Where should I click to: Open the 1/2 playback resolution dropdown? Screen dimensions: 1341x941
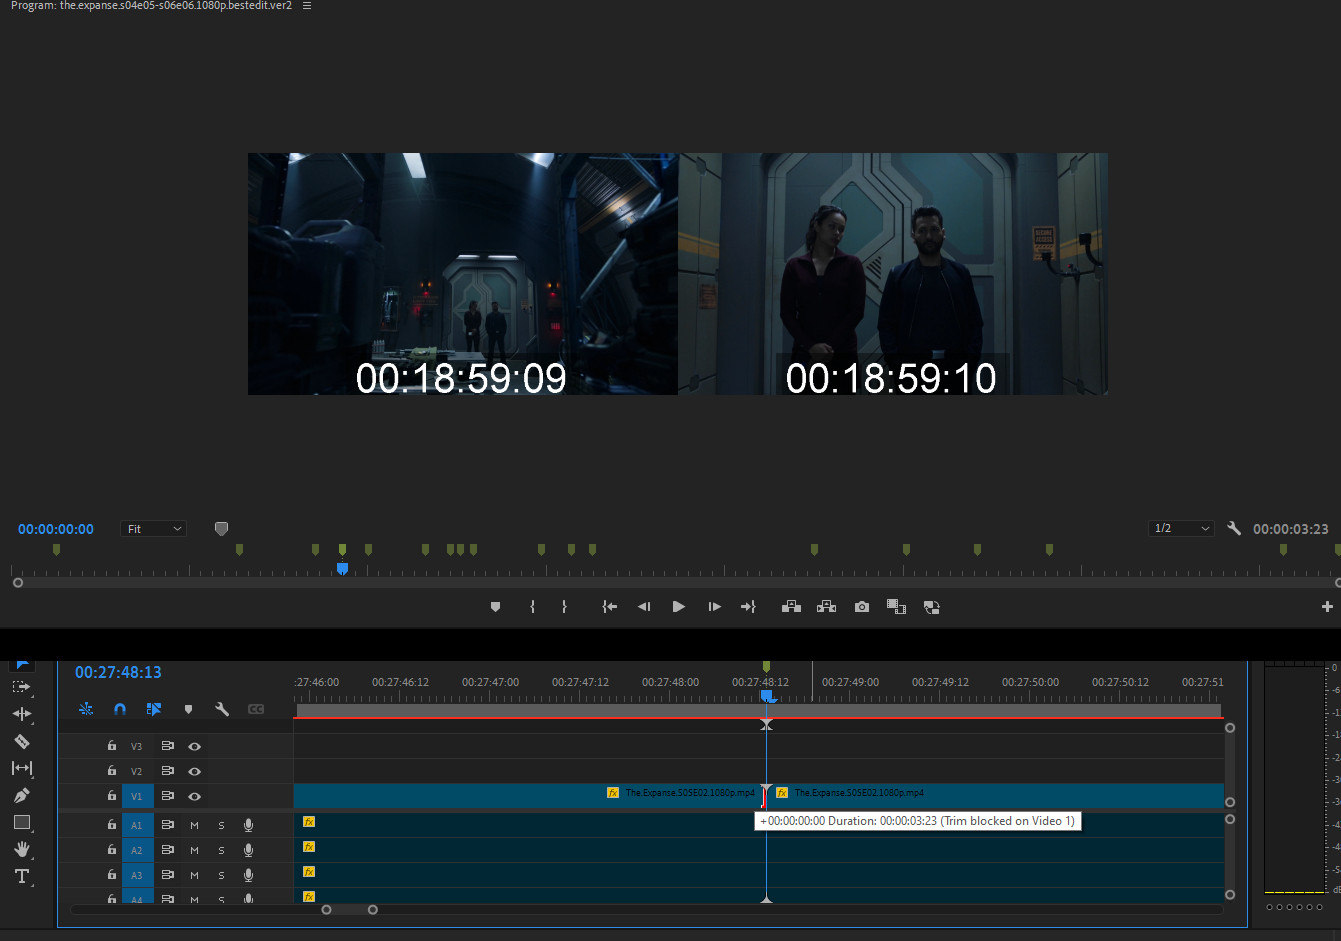pyautogui.click(x=1181, y=529)
